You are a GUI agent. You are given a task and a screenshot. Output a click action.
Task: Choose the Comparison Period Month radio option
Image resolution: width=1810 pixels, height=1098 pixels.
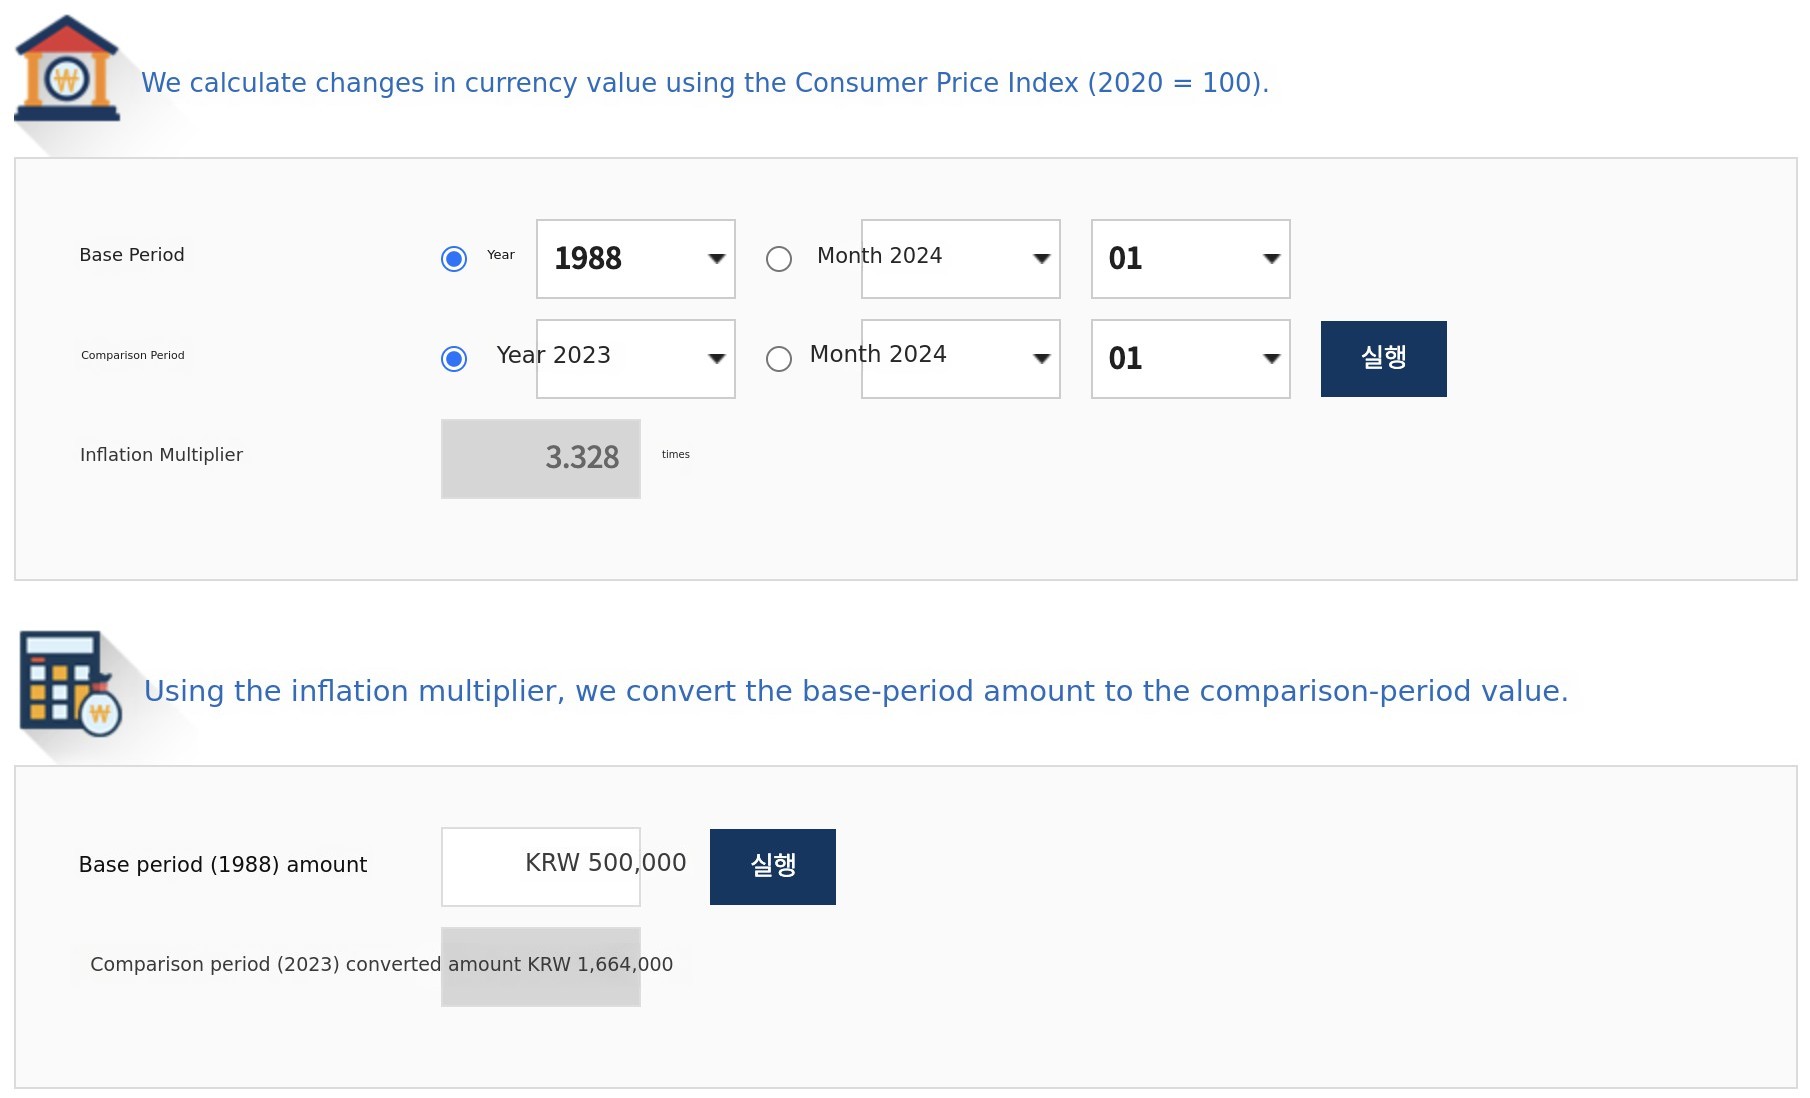(x=779, y=359)
